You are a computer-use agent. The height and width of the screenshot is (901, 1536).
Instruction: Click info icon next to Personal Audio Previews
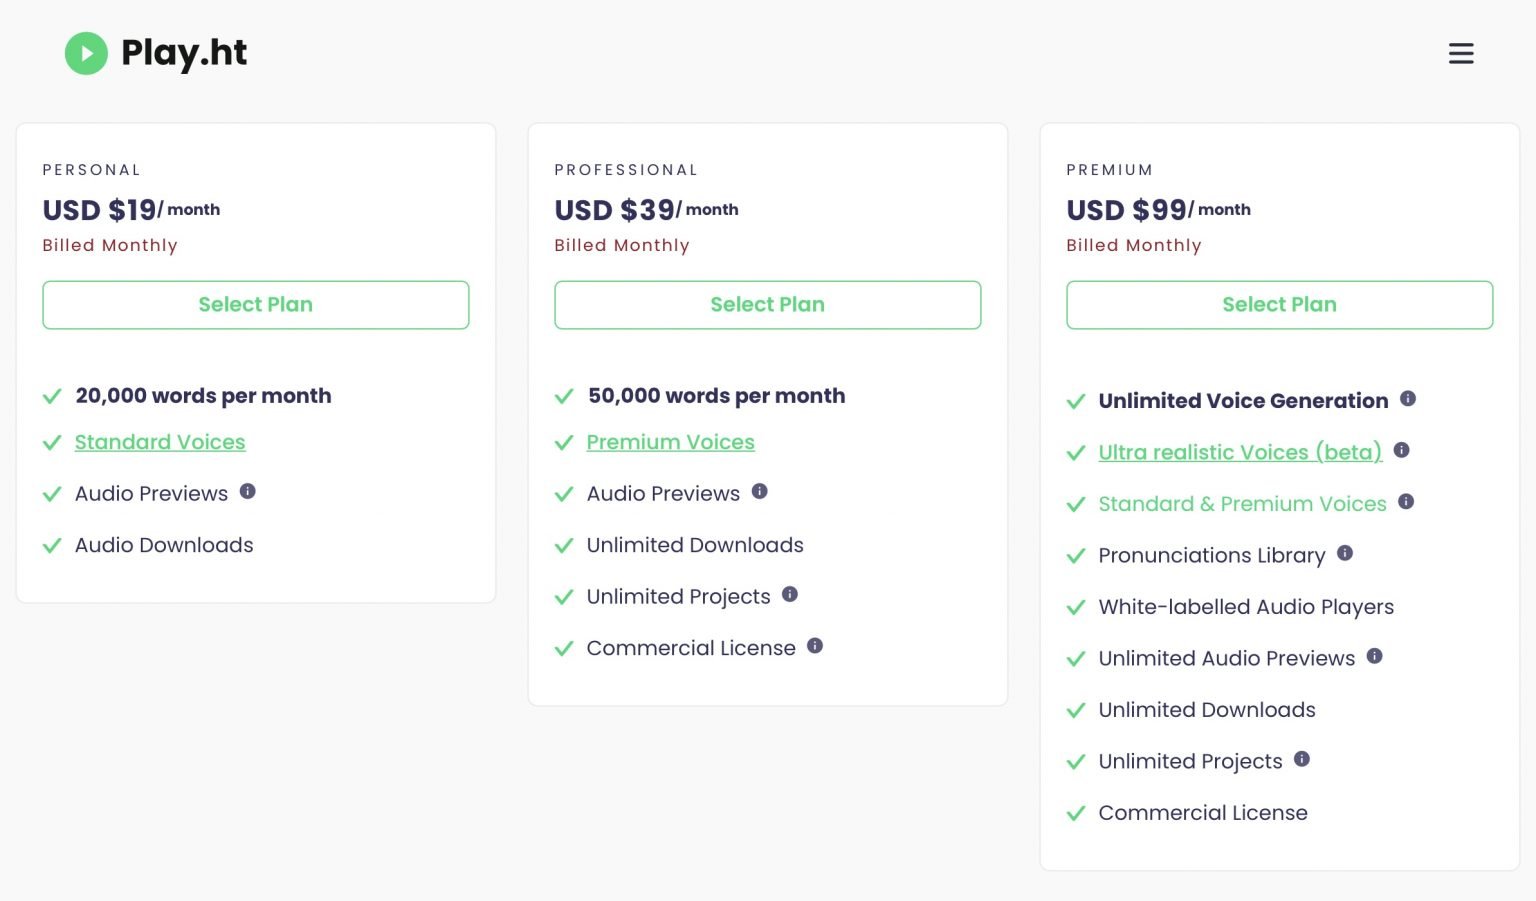248,491
